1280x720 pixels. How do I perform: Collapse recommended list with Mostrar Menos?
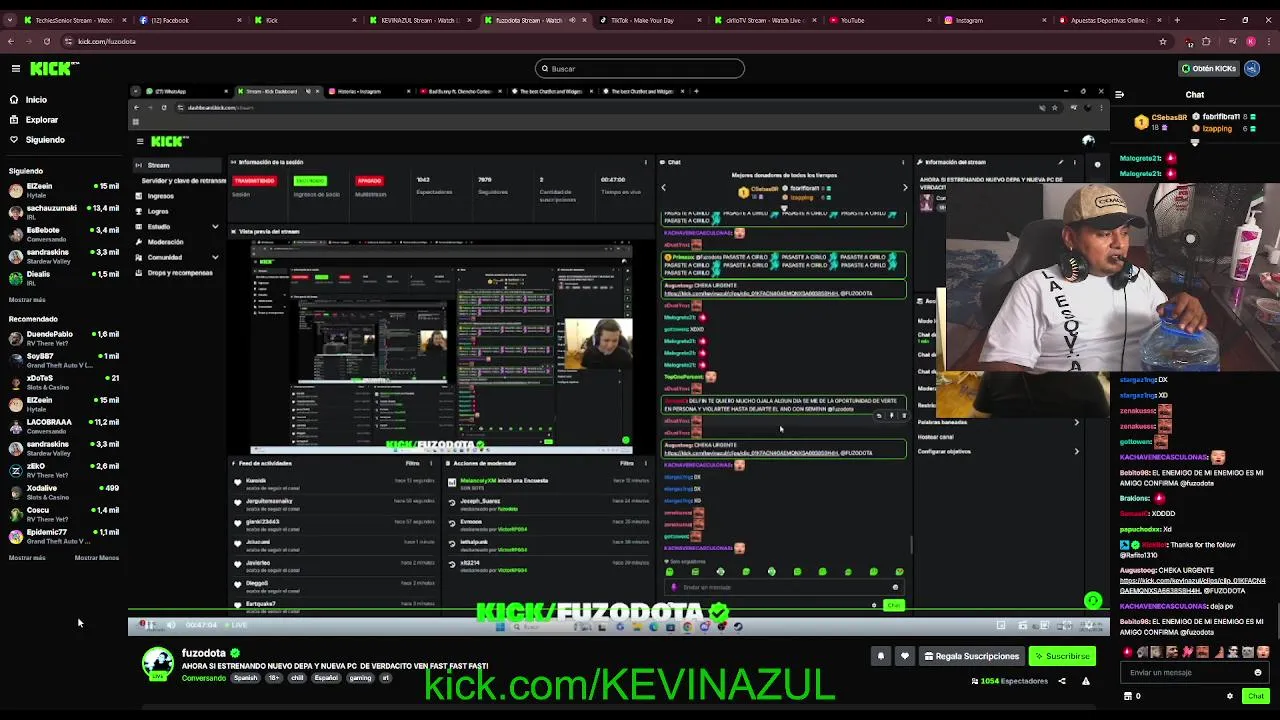[97, 558]
